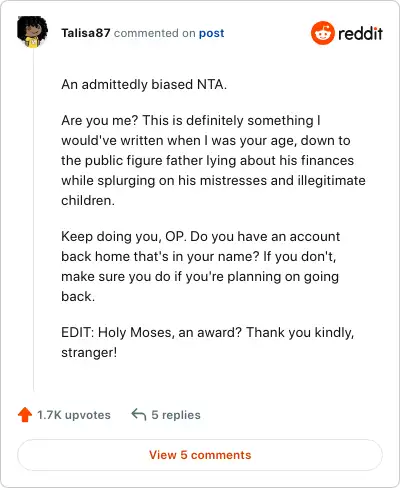Click the "EDIT: Holy Moses" line
This screenshot has height=488, width=400.
(x=207, y=332)
